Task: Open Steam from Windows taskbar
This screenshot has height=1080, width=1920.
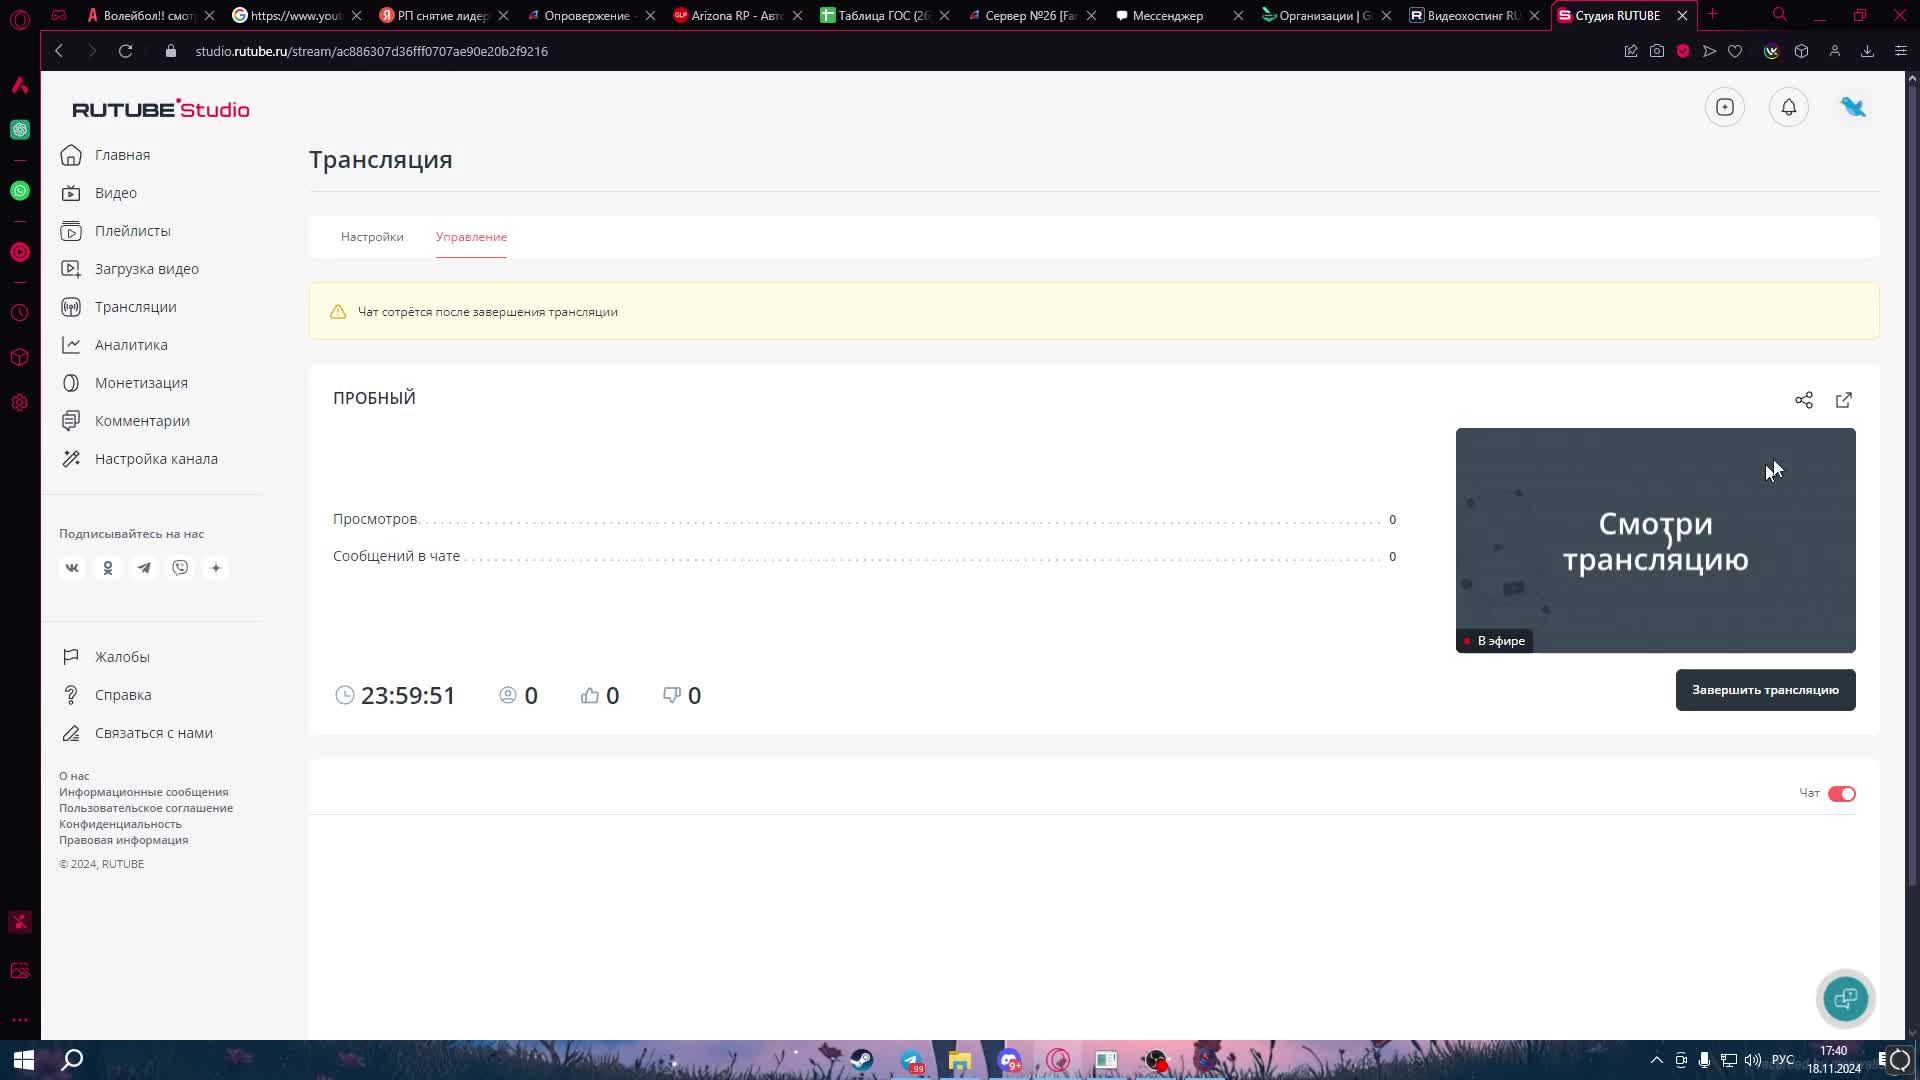Action: tap(862, 1060)
